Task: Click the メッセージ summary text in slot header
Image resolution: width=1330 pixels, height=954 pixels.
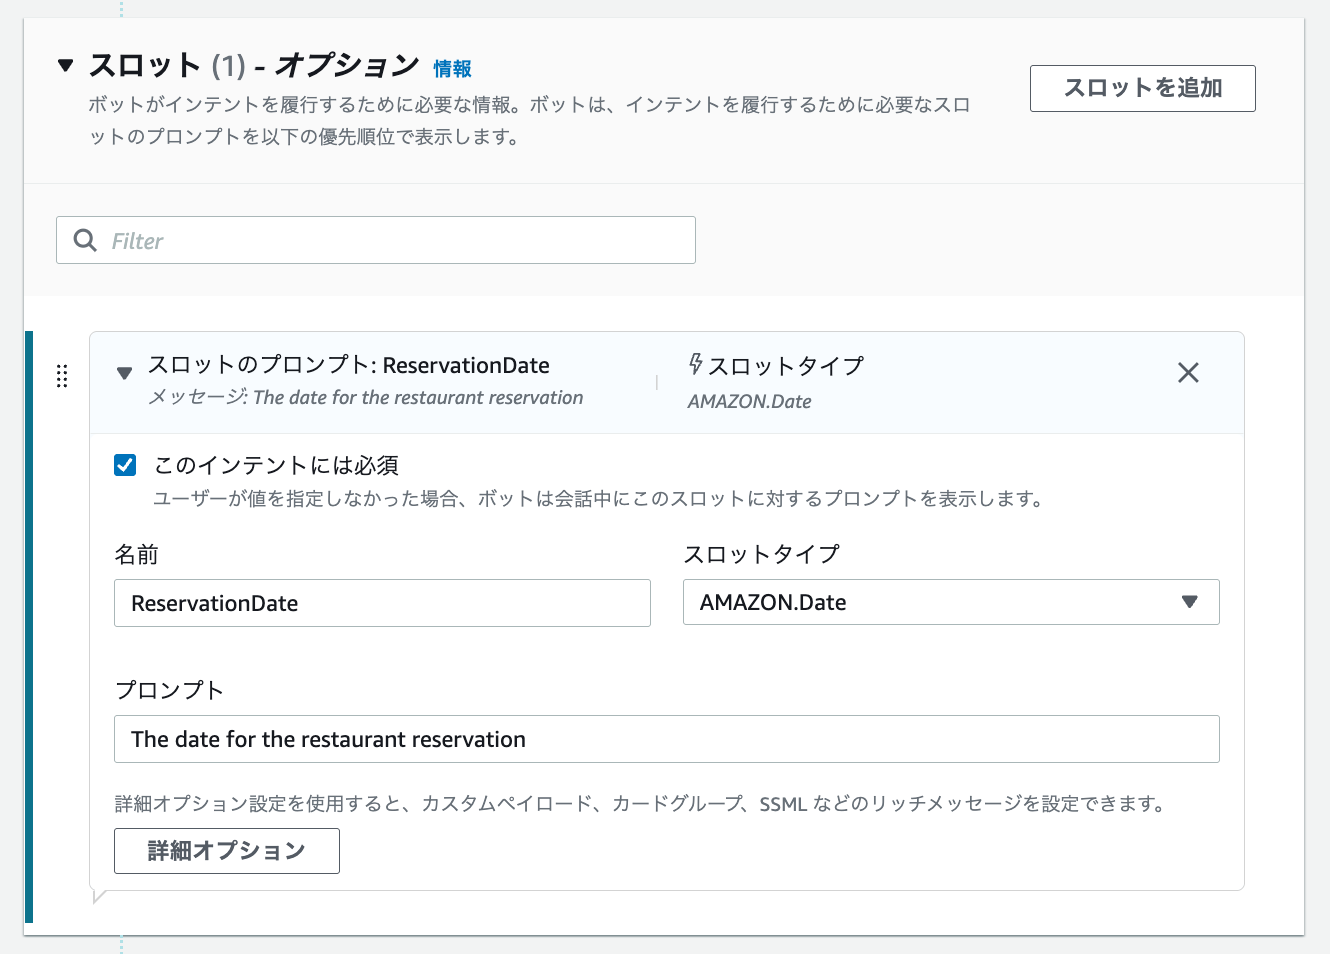Action: click(x=365, y=397)
